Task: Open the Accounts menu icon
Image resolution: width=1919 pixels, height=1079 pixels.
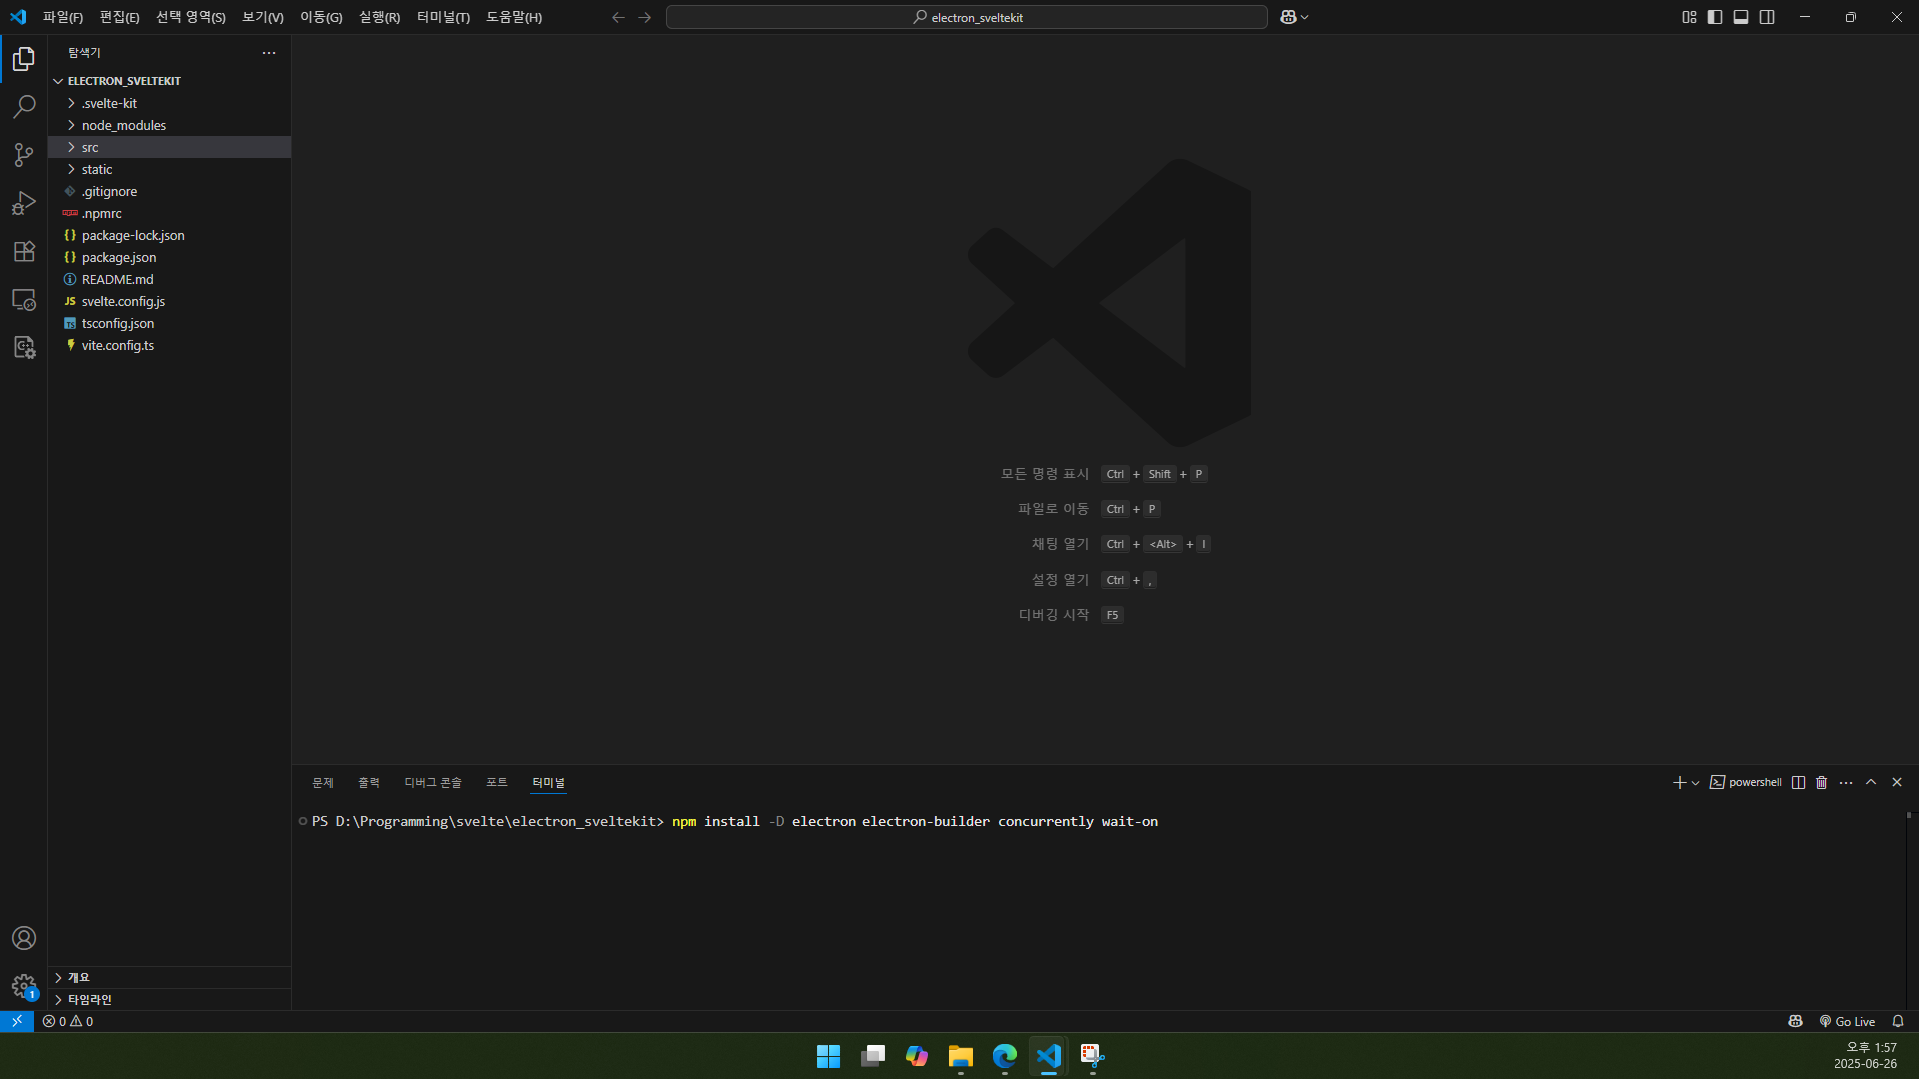Action: pyautogui.click(x=24, y=938)
